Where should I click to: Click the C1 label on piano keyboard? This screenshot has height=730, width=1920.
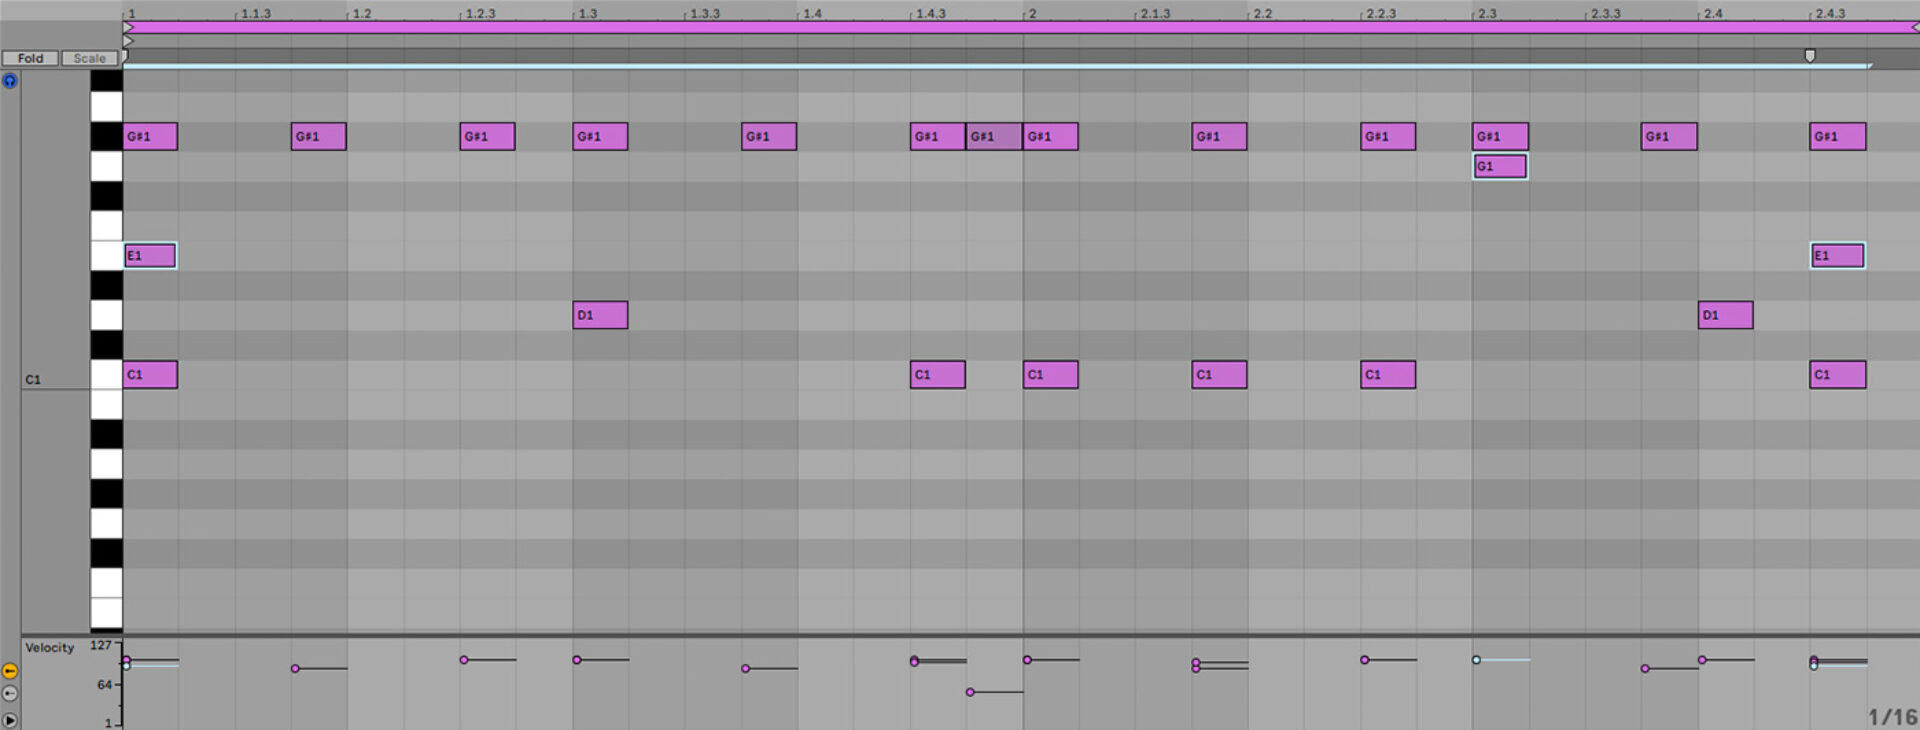point(33,380)
